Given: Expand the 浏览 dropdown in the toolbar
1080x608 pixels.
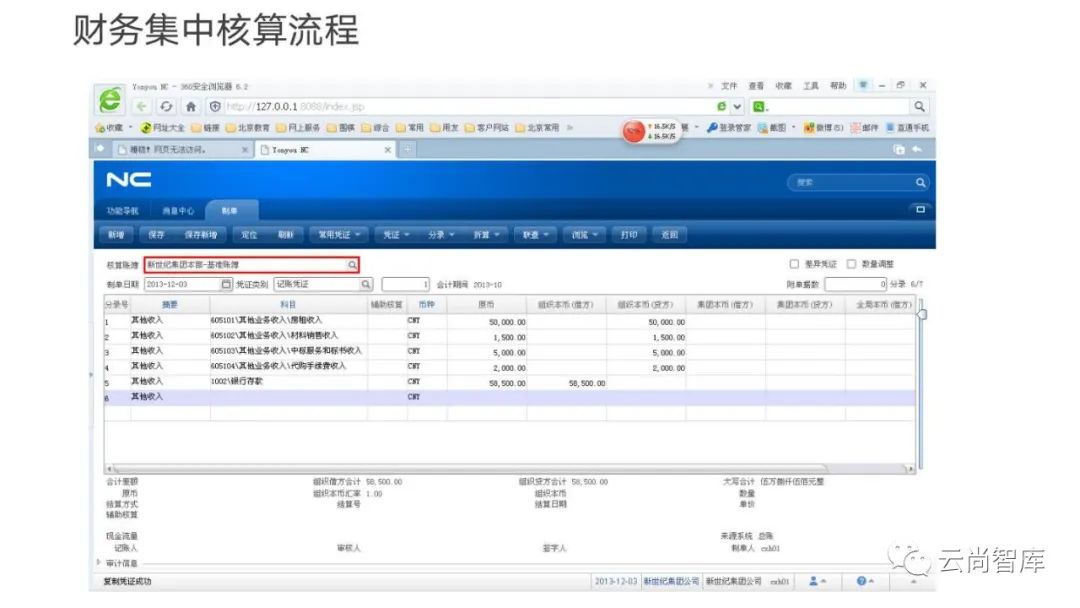Looking at the screenshot, I should [584, 235].
